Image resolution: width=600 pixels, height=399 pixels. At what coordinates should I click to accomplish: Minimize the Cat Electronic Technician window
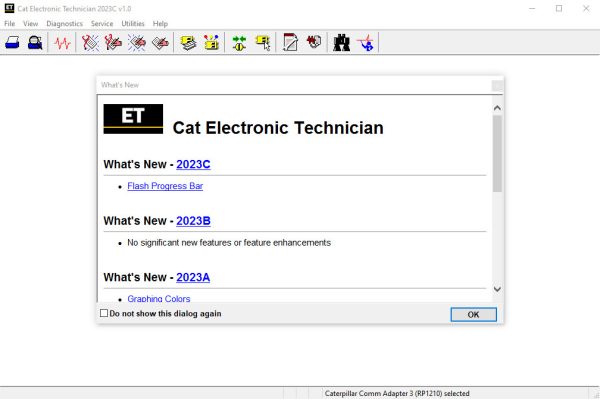coord(532,8)
